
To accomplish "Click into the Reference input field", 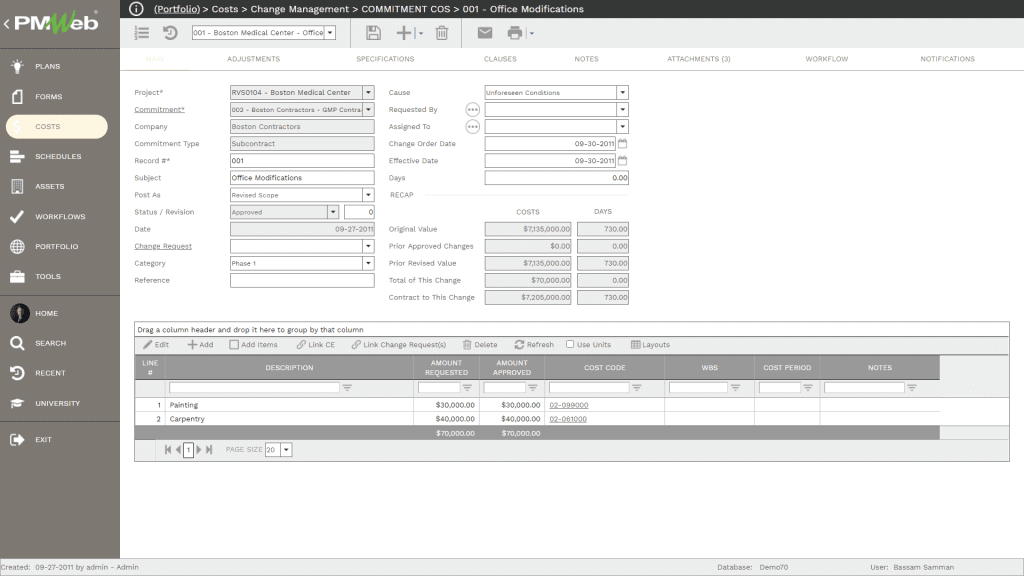I will point(302,280).
